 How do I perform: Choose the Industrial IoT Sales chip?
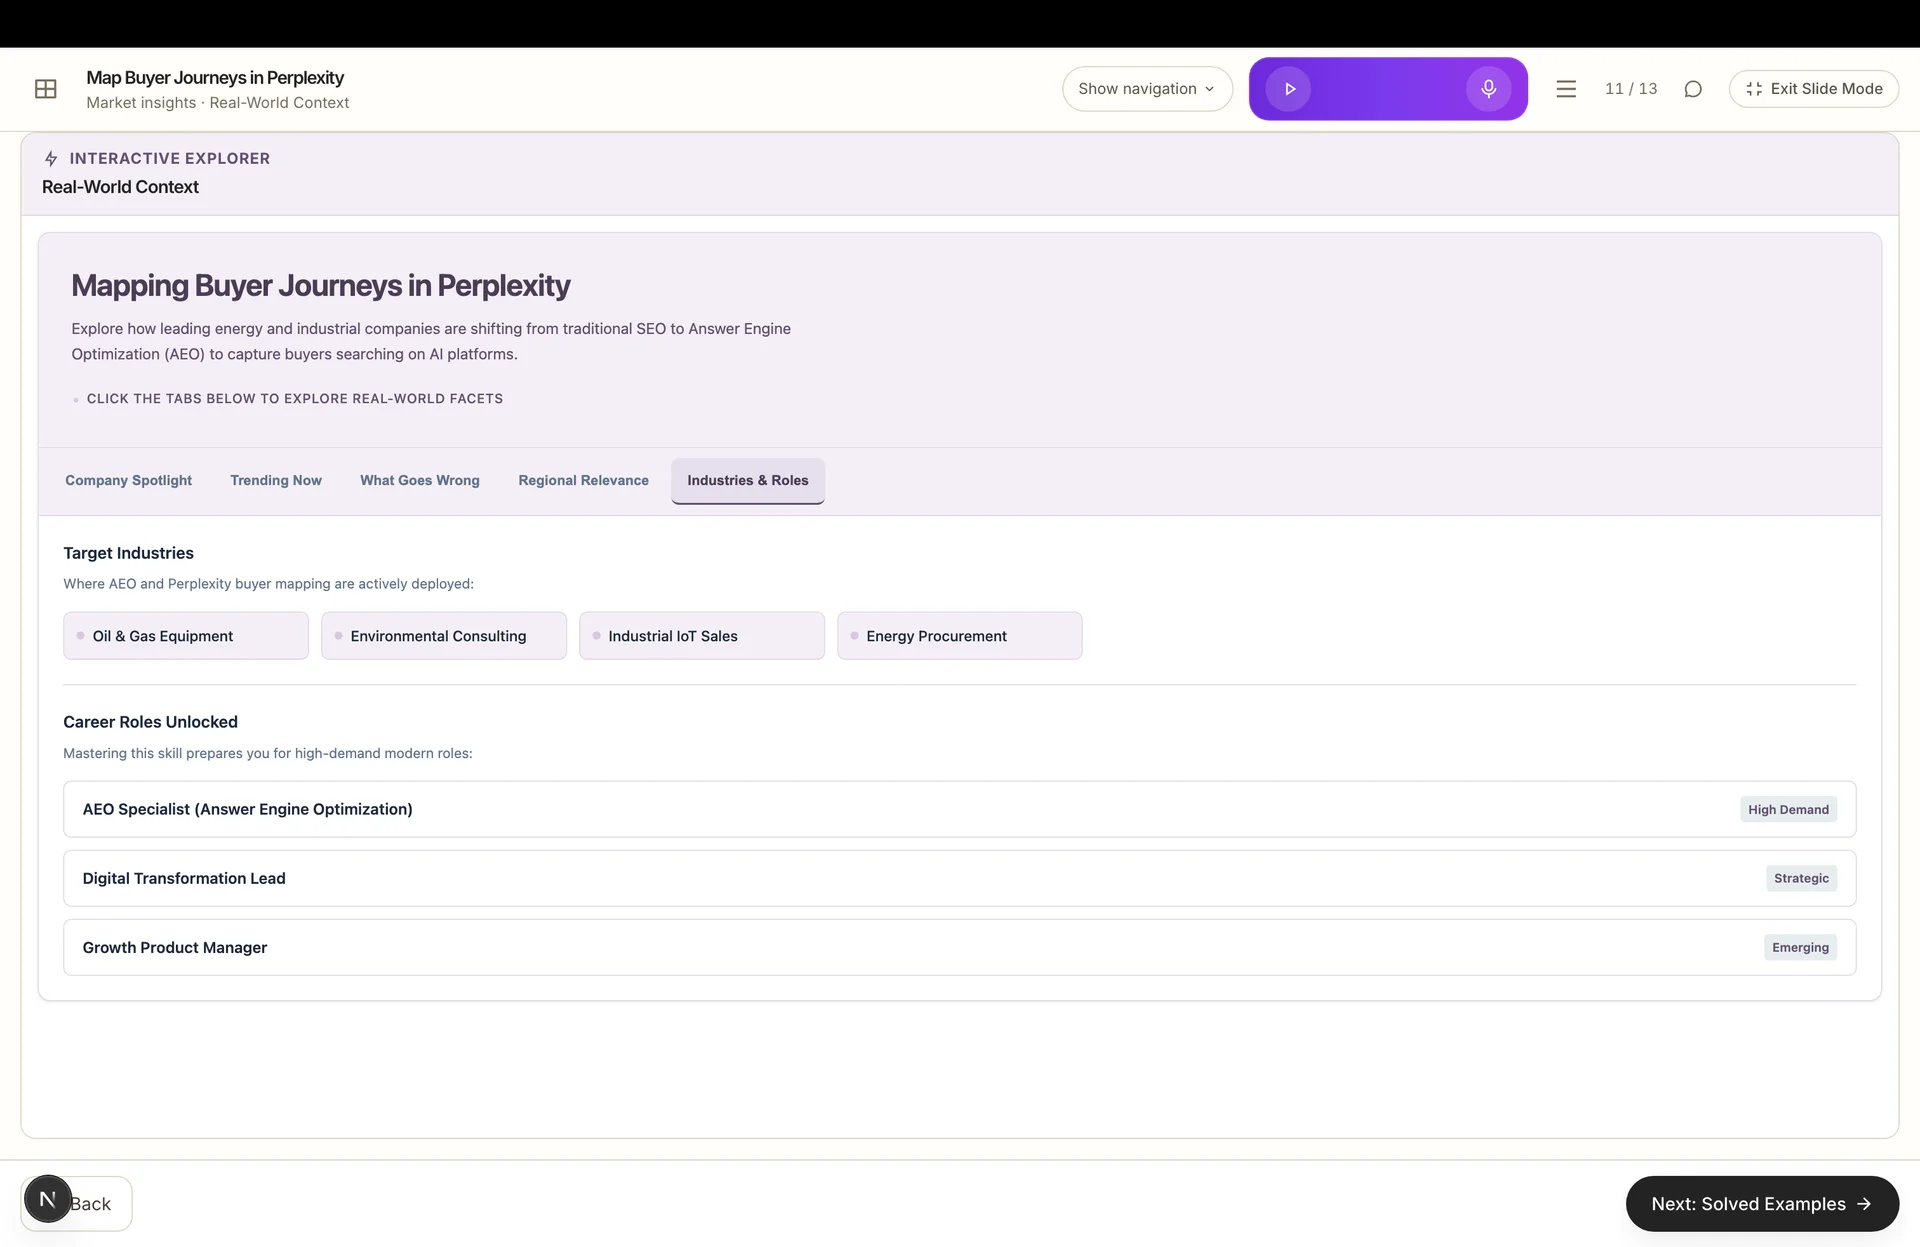[x=702, y=636]
